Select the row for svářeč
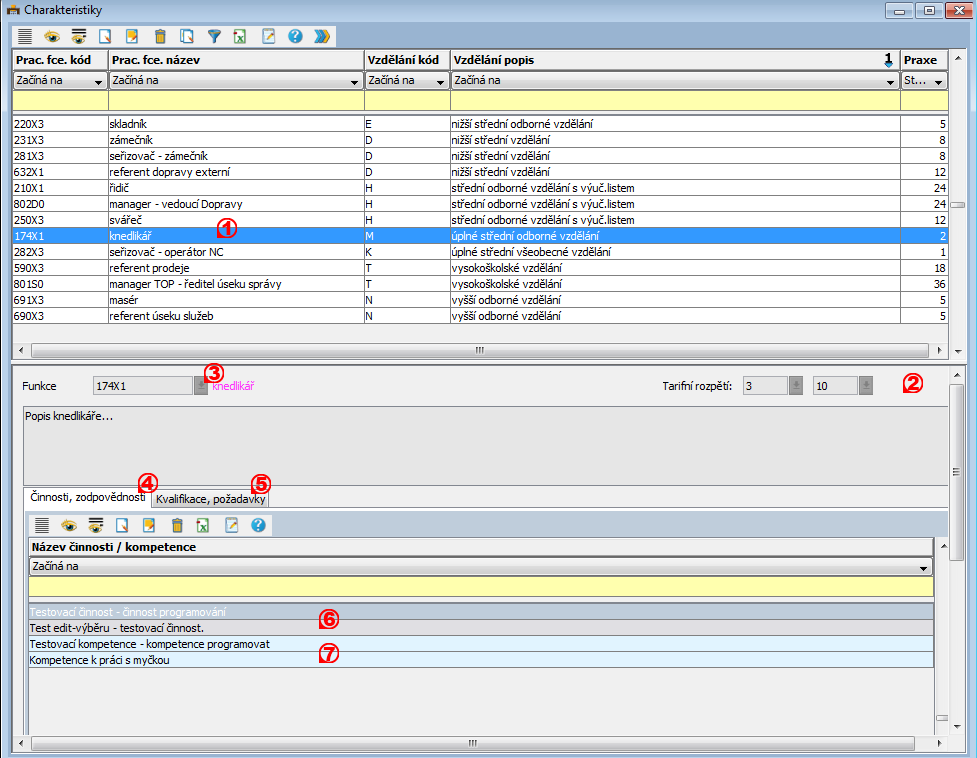 click(126, 220)
